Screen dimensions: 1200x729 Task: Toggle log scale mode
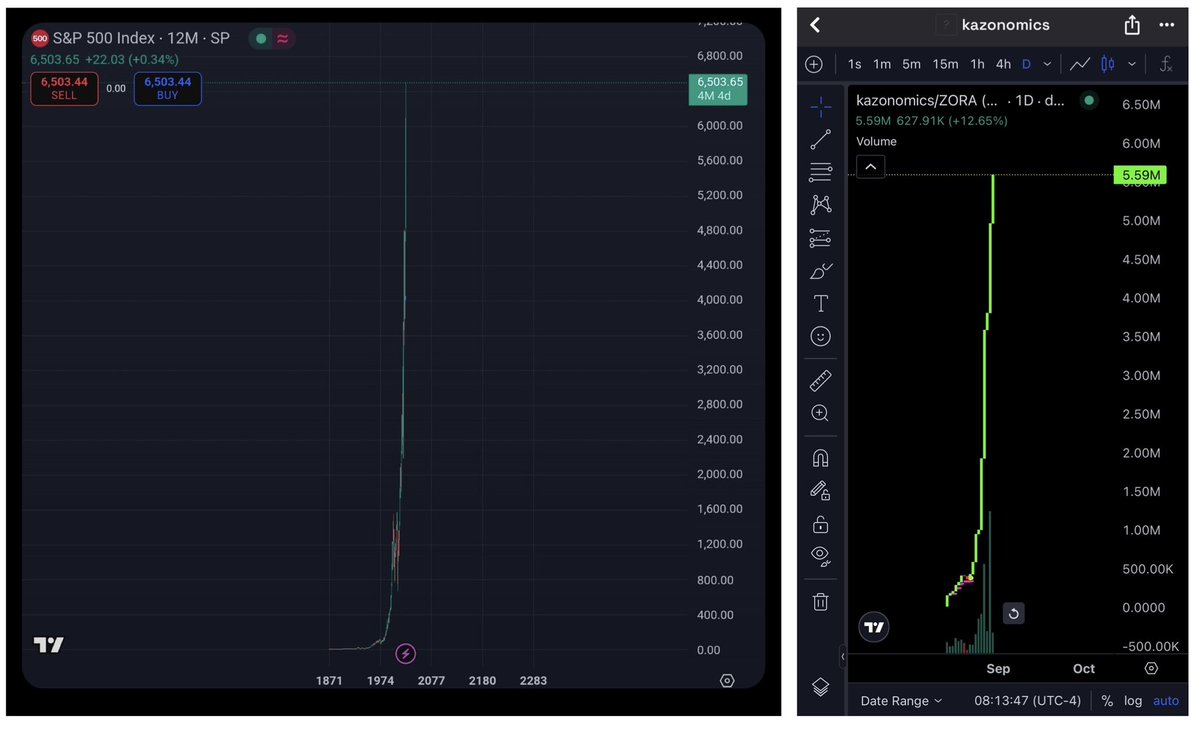1133,701
